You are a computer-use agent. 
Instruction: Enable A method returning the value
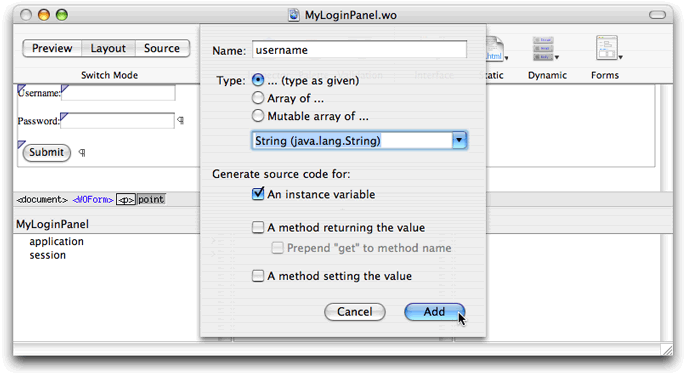(x=258, y=227)
